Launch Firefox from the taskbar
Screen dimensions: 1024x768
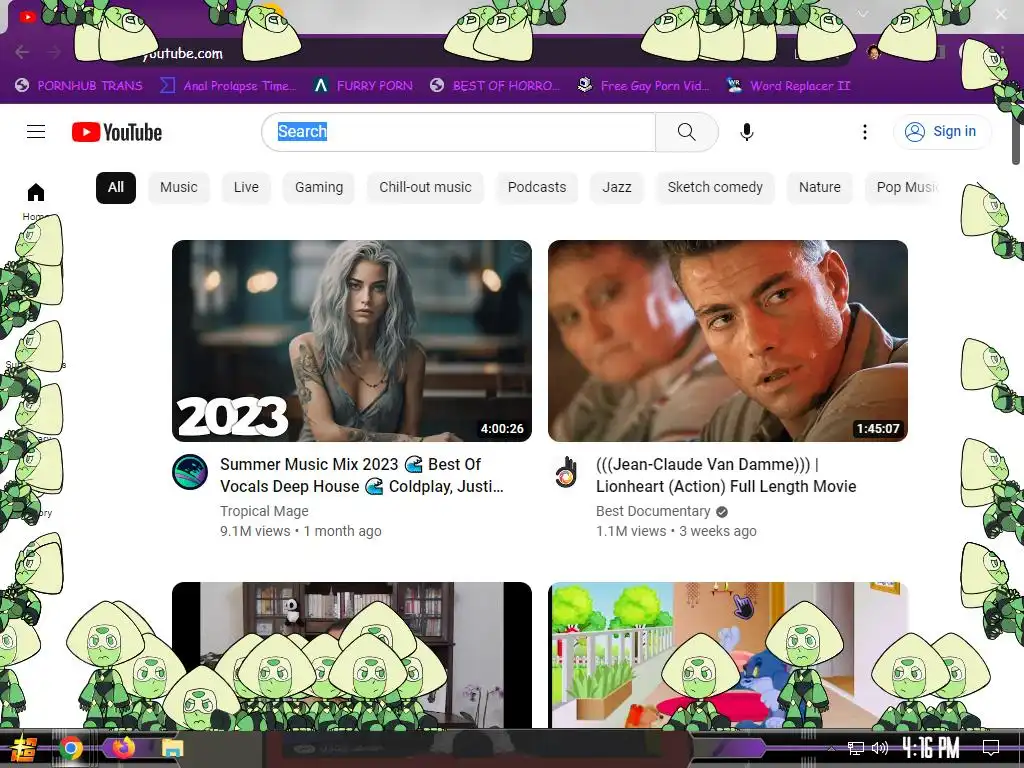[122, 748]
